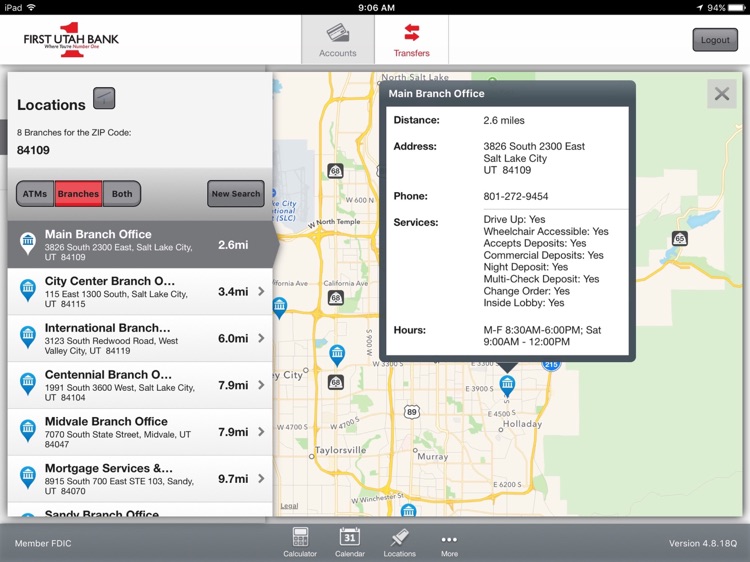
Task: Click Centennial Branch list row name
Action: pyautogui.click(x=108, y=375)
